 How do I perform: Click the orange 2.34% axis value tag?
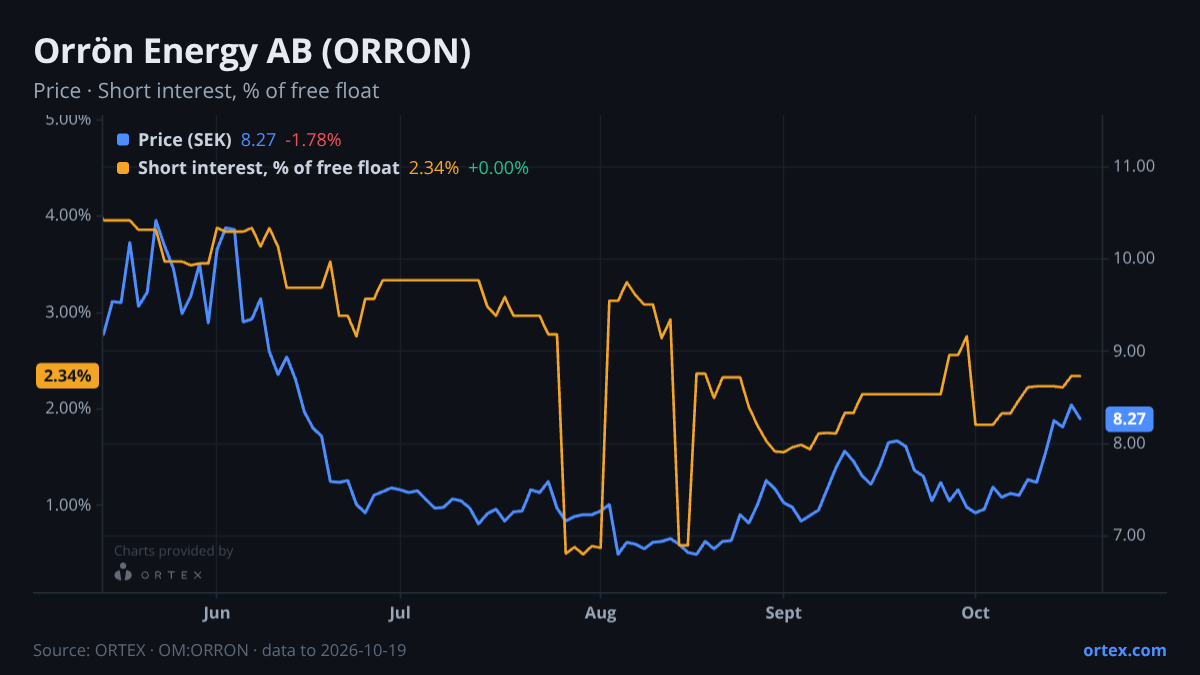[67, 376]
